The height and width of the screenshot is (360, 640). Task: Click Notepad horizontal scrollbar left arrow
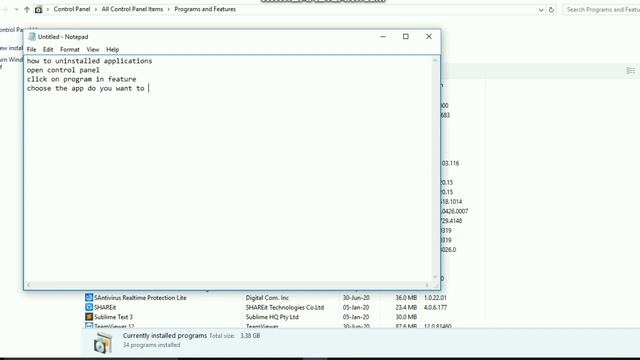29,285
